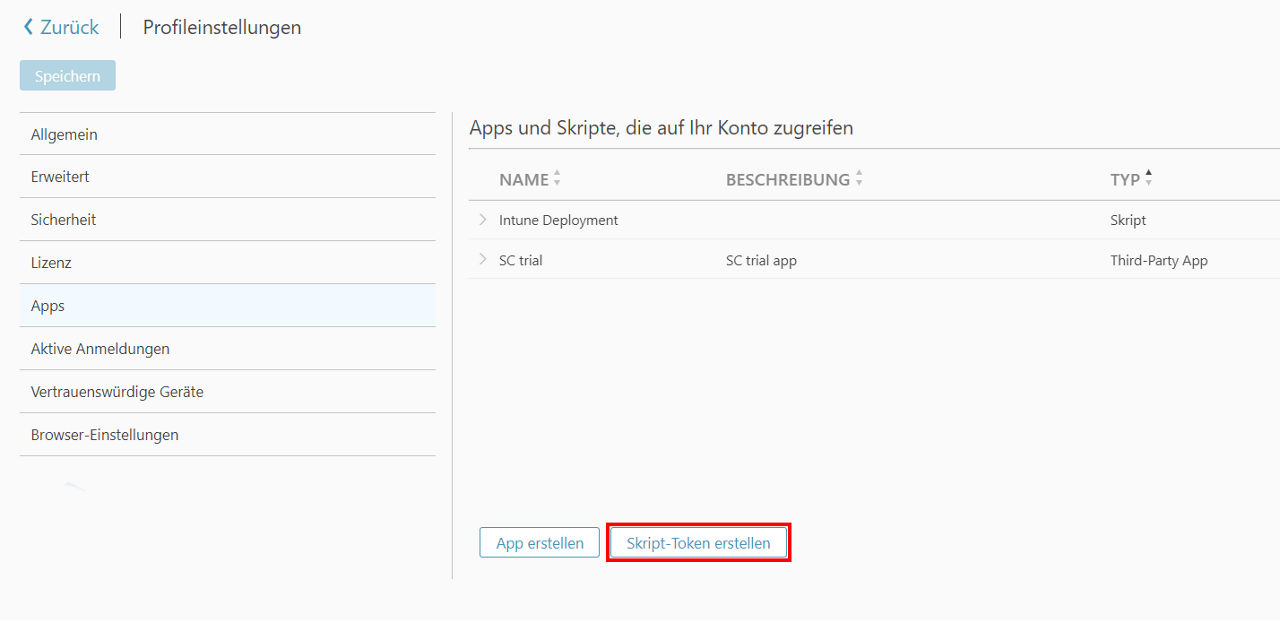Viewport: 1280px width, 620px height.
Task: Click App erstellen button
Action: point(540,543)
